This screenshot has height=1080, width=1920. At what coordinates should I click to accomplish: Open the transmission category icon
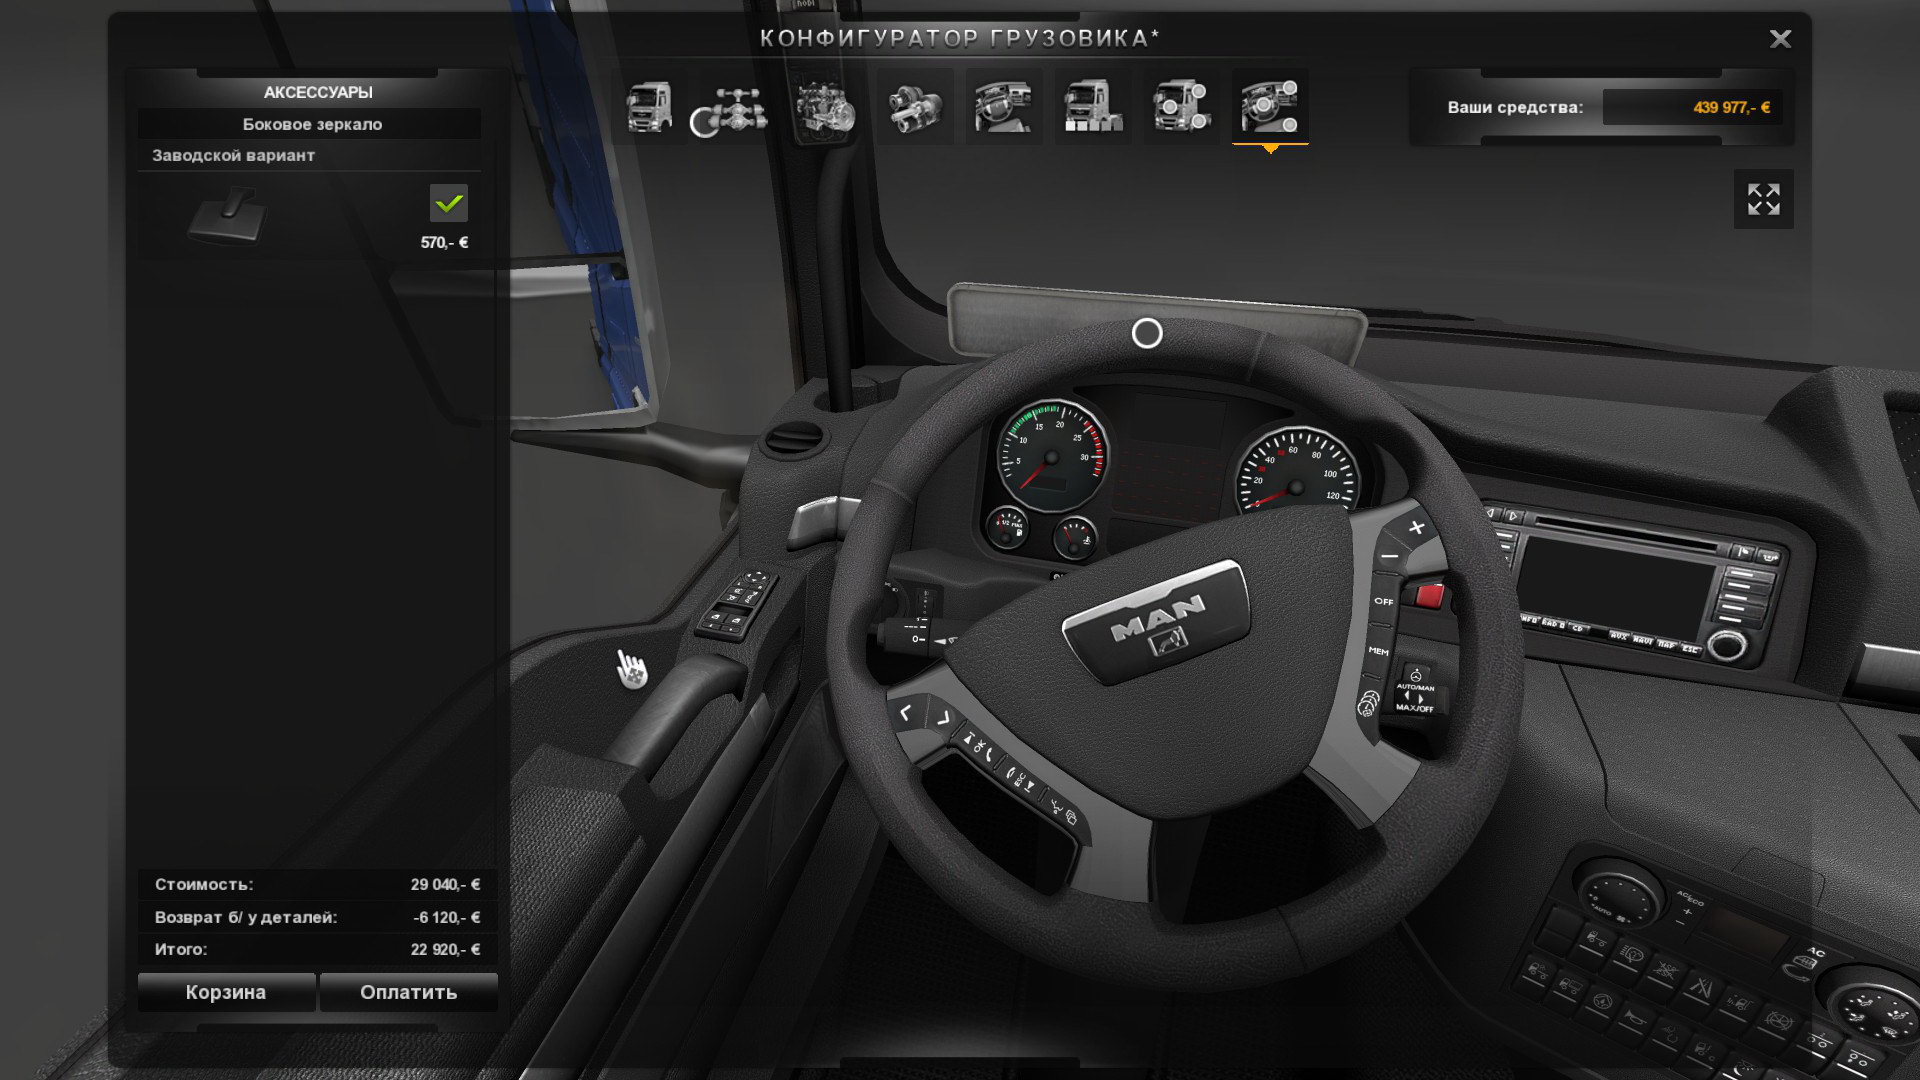914,107
